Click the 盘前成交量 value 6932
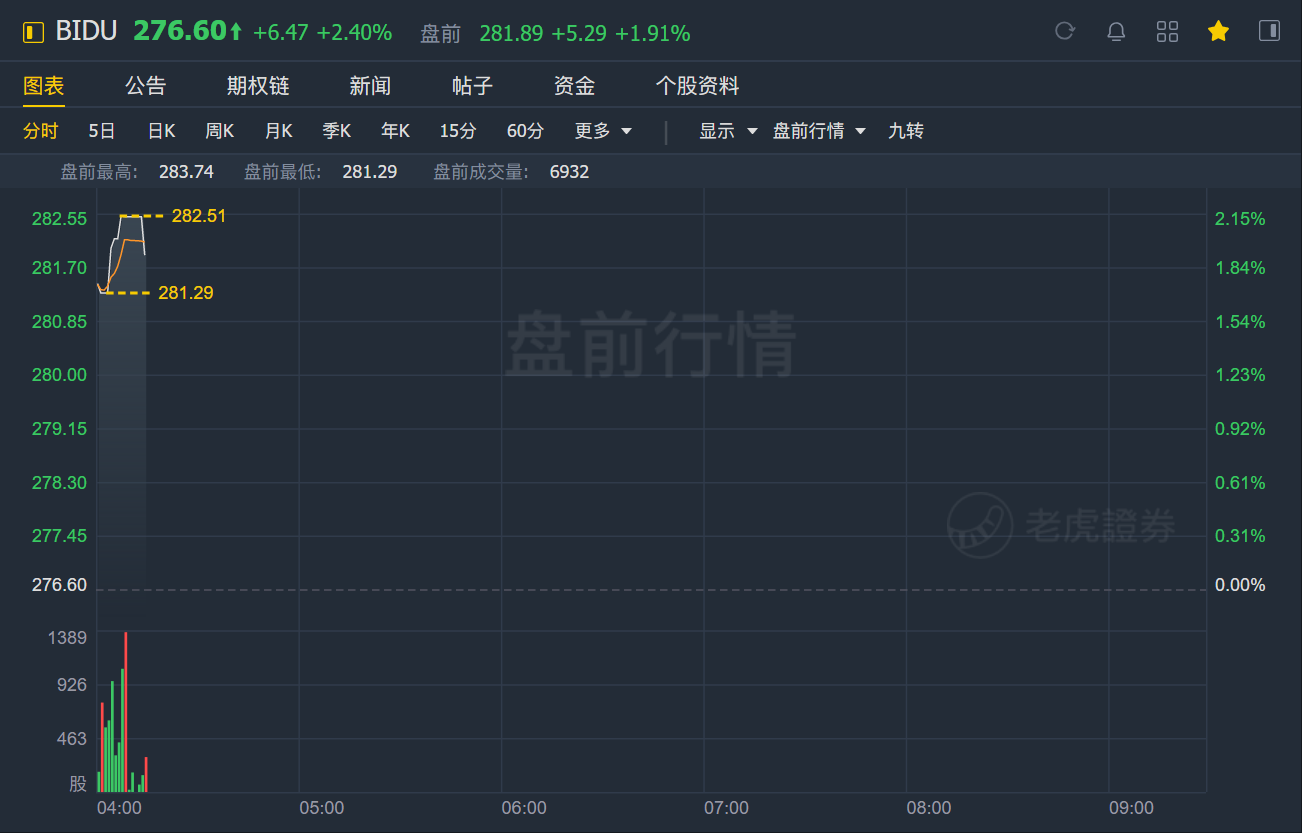Image resolution: width=1302 pixels, height=833 pixels. click(570, 172)
